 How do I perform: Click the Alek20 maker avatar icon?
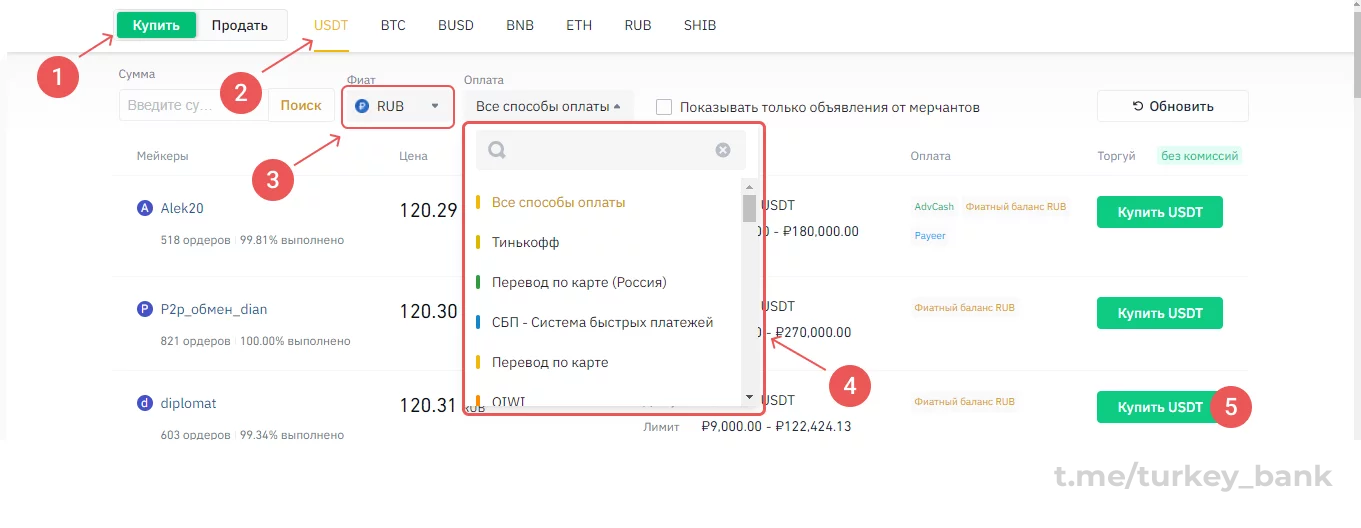[x=145, y=208]
